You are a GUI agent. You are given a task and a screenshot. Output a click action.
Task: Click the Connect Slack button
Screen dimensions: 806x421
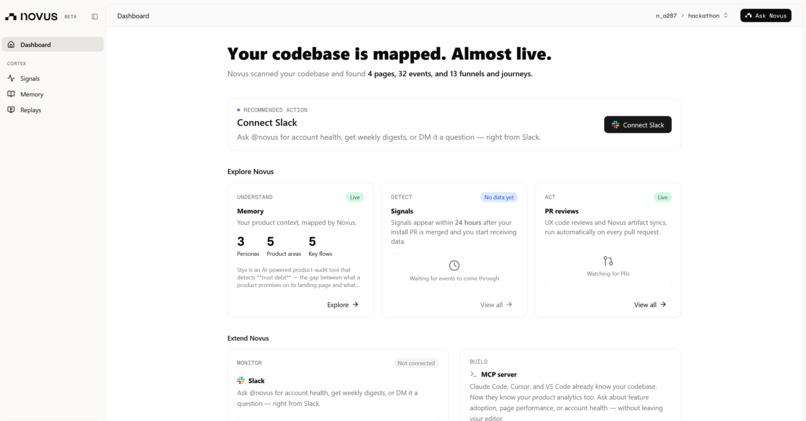coord(637,124)
